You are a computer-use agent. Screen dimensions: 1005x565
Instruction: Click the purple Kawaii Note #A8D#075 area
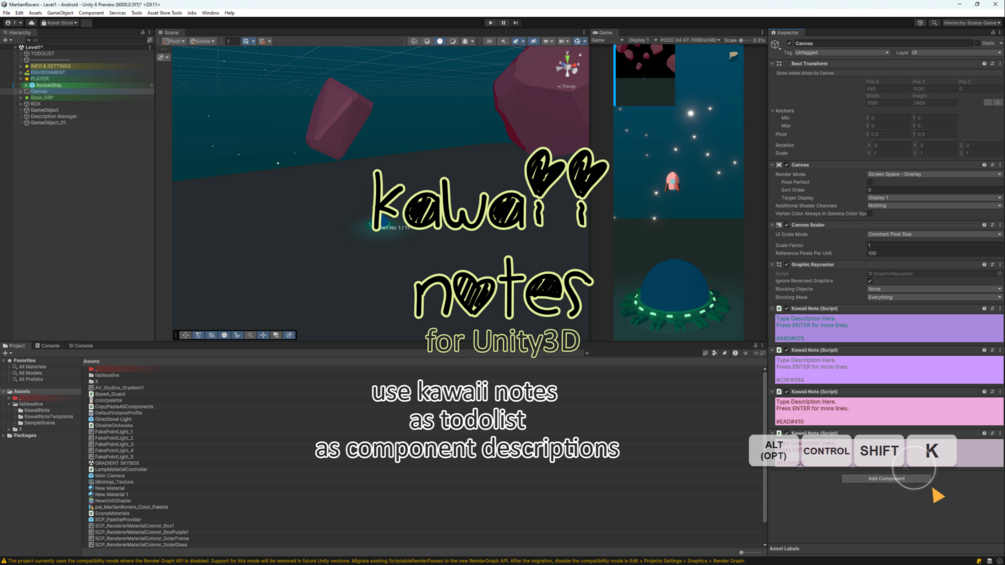[x=888, y=328]
